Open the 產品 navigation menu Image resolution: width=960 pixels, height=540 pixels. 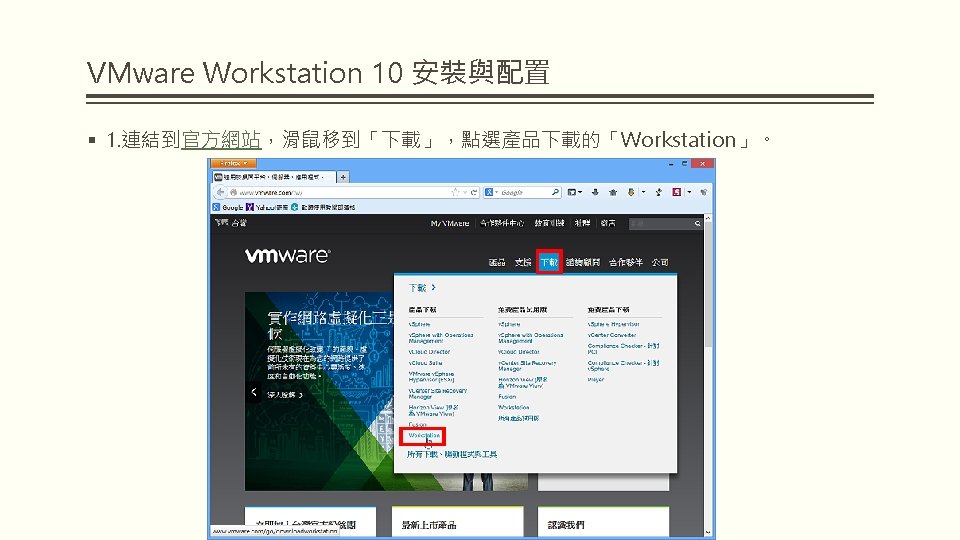tap(497, 262)
